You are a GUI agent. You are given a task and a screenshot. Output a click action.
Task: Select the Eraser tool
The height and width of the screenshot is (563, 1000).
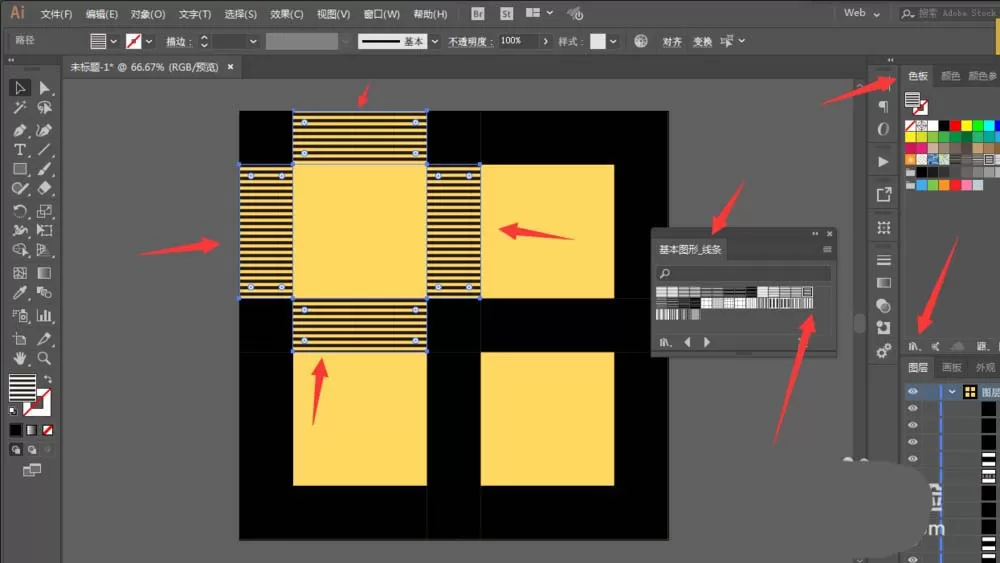44,189
